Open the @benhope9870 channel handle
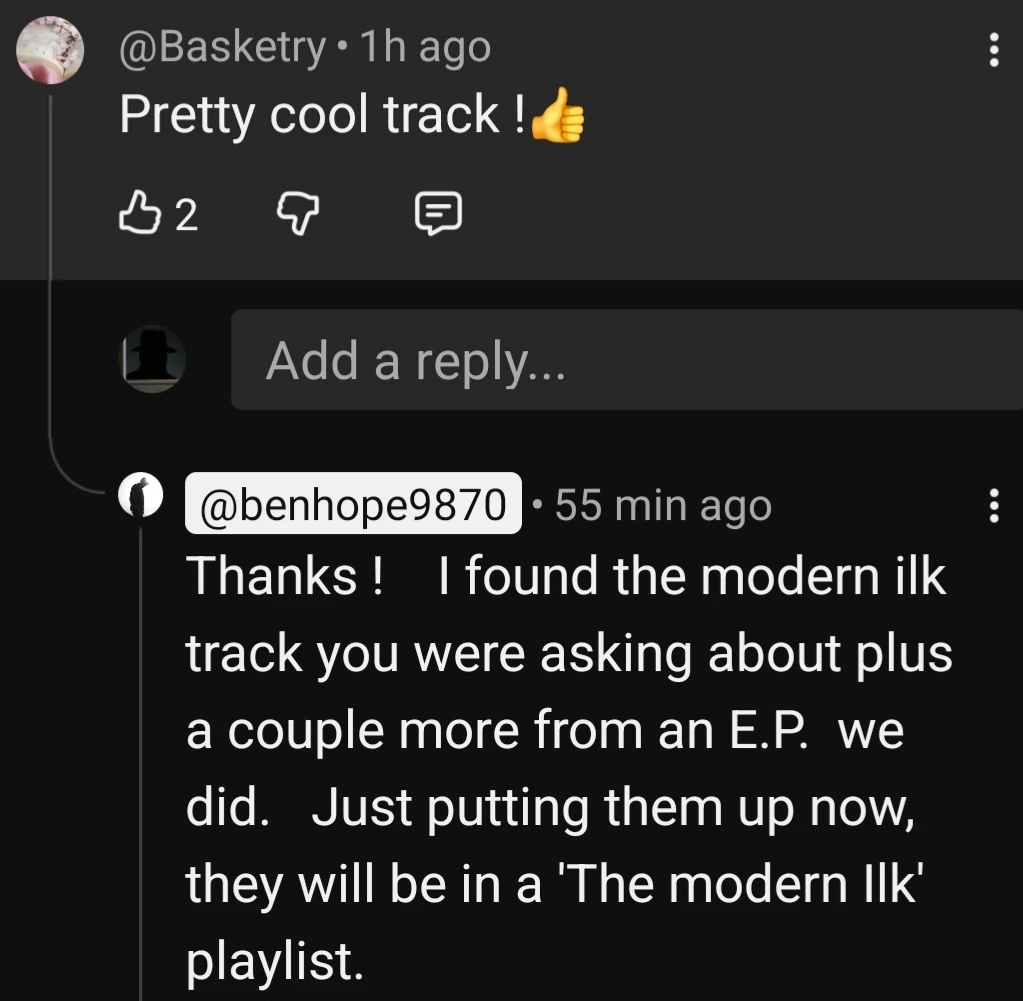This screenshot has height=1001, width=1023. pos(354,505)
